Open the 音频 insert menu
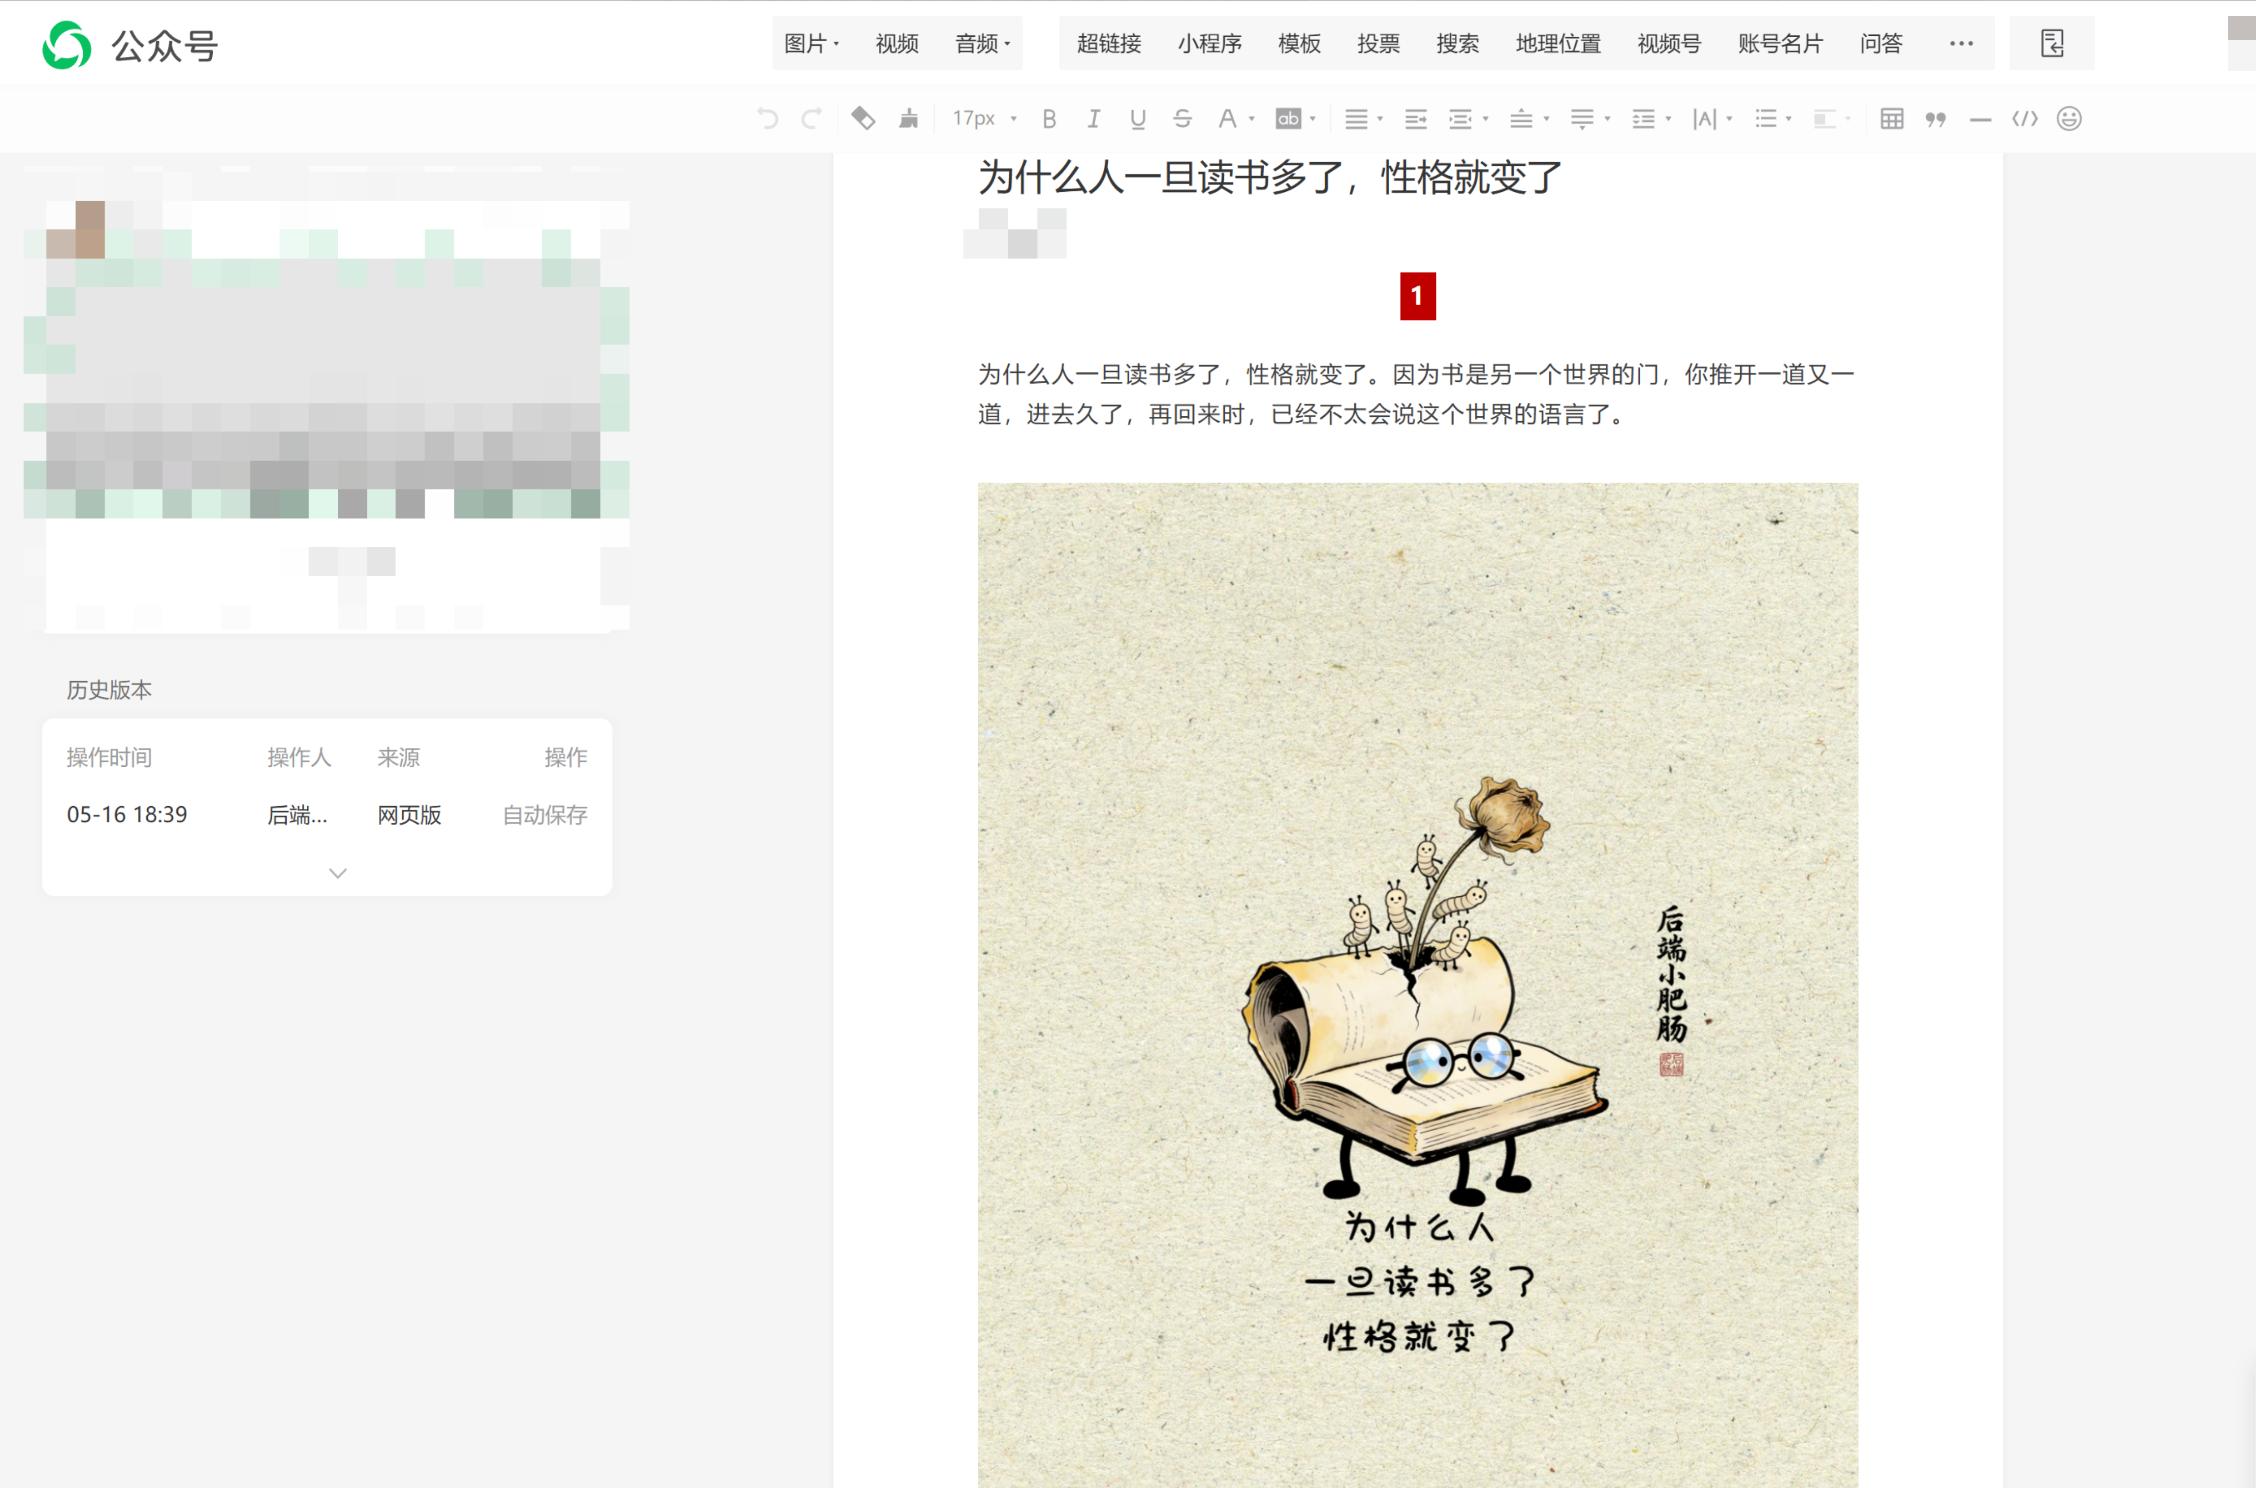The image size is (2256, 1488). pos(983,44)
